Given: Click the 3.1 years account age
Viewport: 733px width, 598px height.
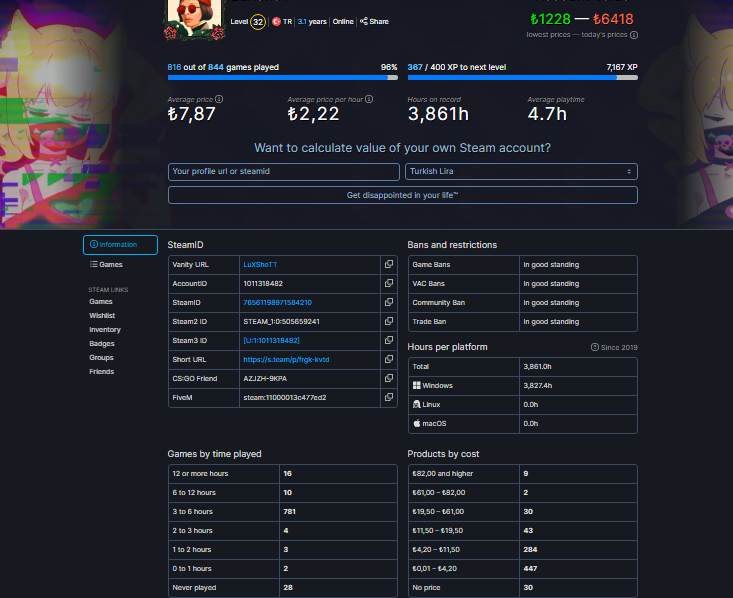Looking at the screenshot, I should tap(312, 22).
